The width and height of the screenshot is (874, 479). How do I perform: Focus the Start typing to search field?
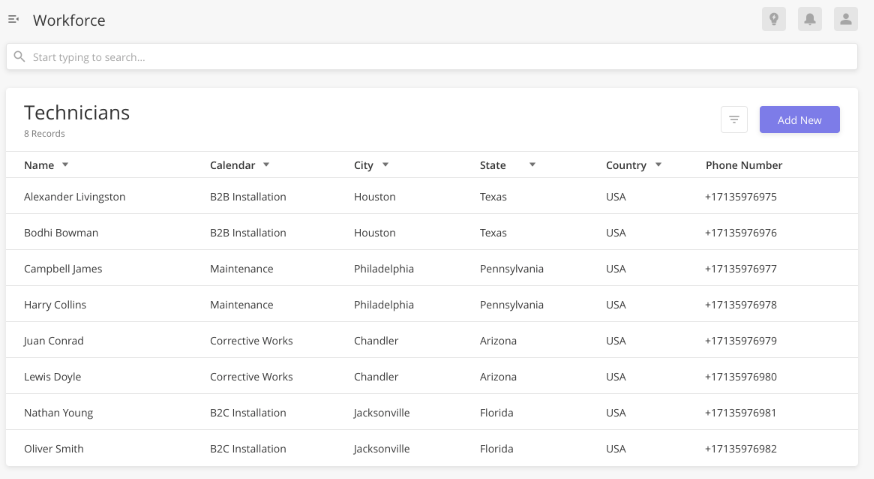click(432, 57)
